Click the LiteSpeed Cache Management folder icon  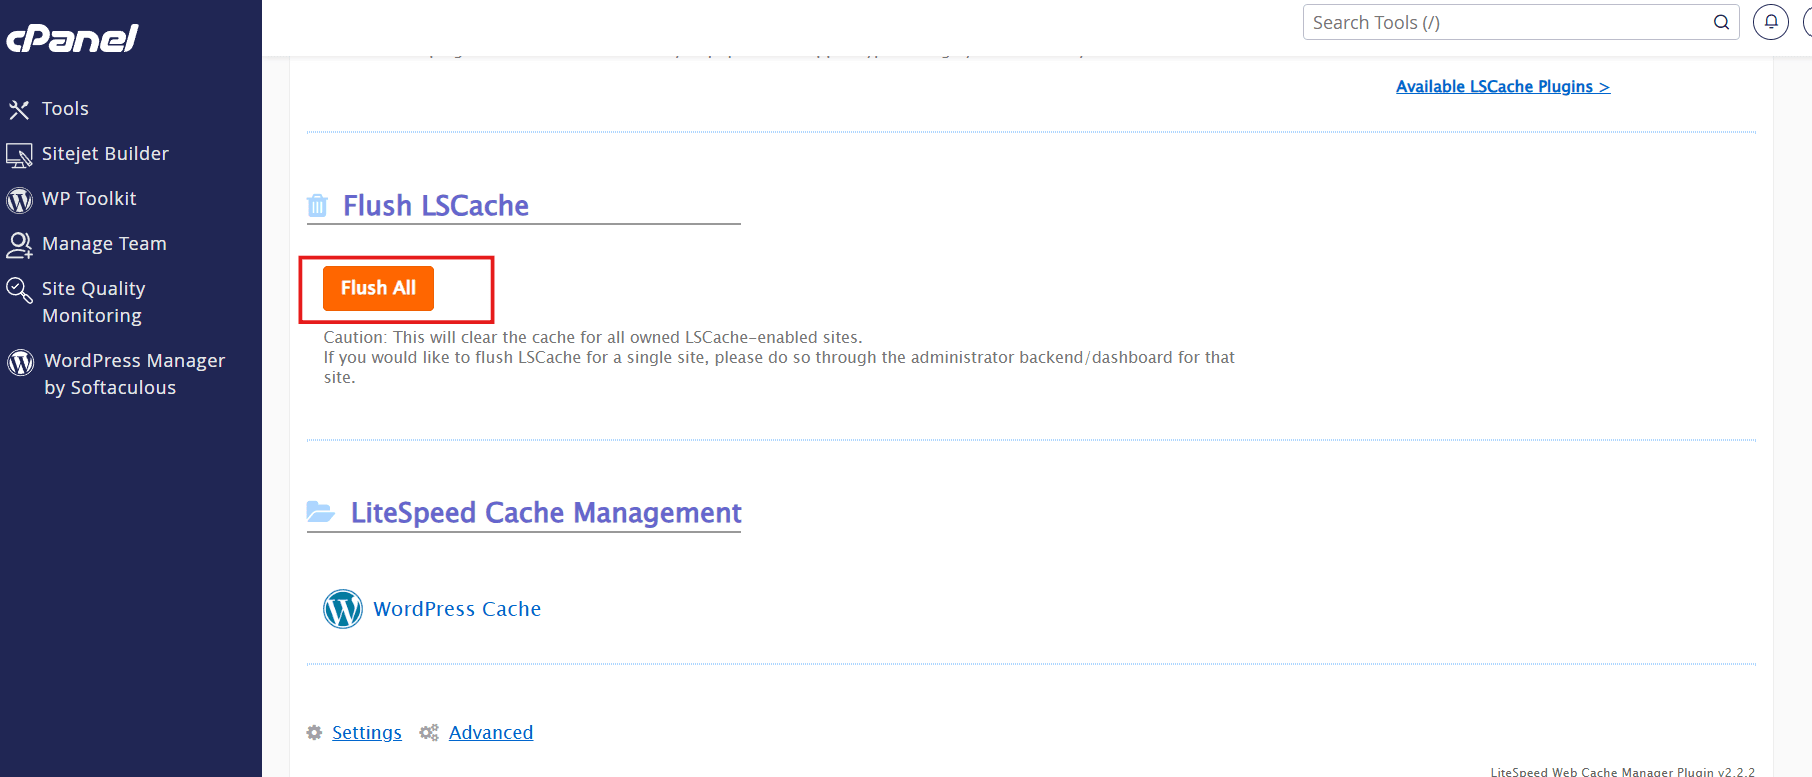320,512
